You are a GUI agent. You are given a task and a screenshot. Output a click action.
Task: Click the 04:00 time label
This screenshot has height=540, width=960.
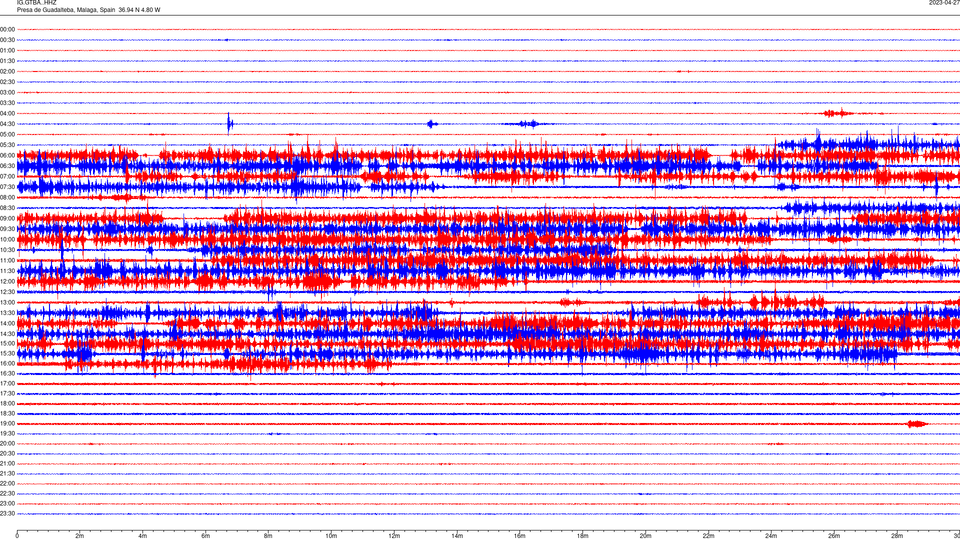7,113
